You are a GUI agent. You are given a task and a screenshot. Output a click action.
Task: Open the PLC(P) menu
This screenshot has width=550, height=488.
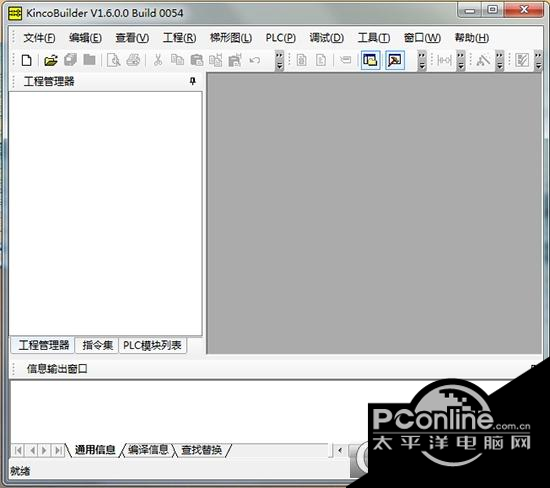[281, 38]
